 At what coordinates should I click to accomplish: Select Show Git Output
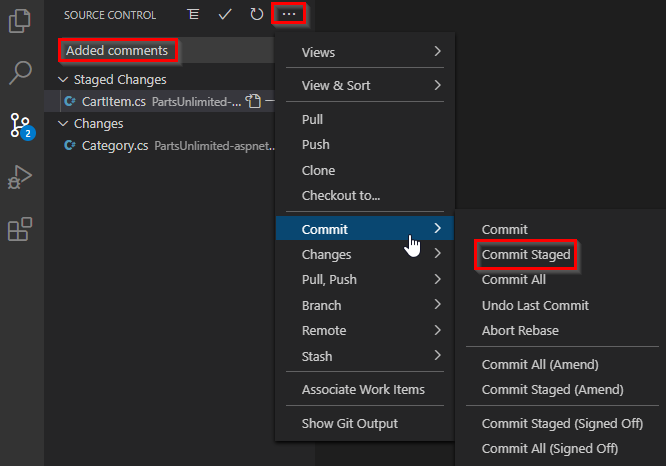point(349,423)
